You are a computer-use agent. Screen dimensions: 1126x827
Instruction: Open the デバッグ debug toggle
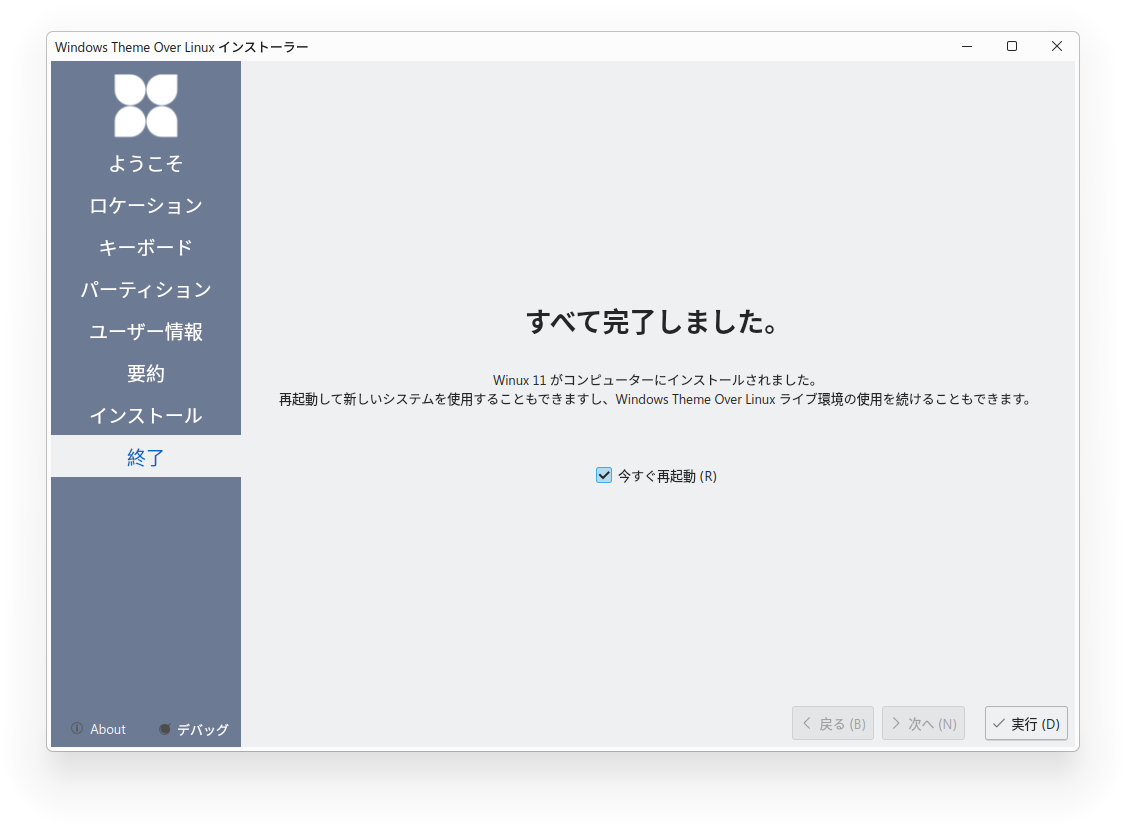click(x=194, y=729)
